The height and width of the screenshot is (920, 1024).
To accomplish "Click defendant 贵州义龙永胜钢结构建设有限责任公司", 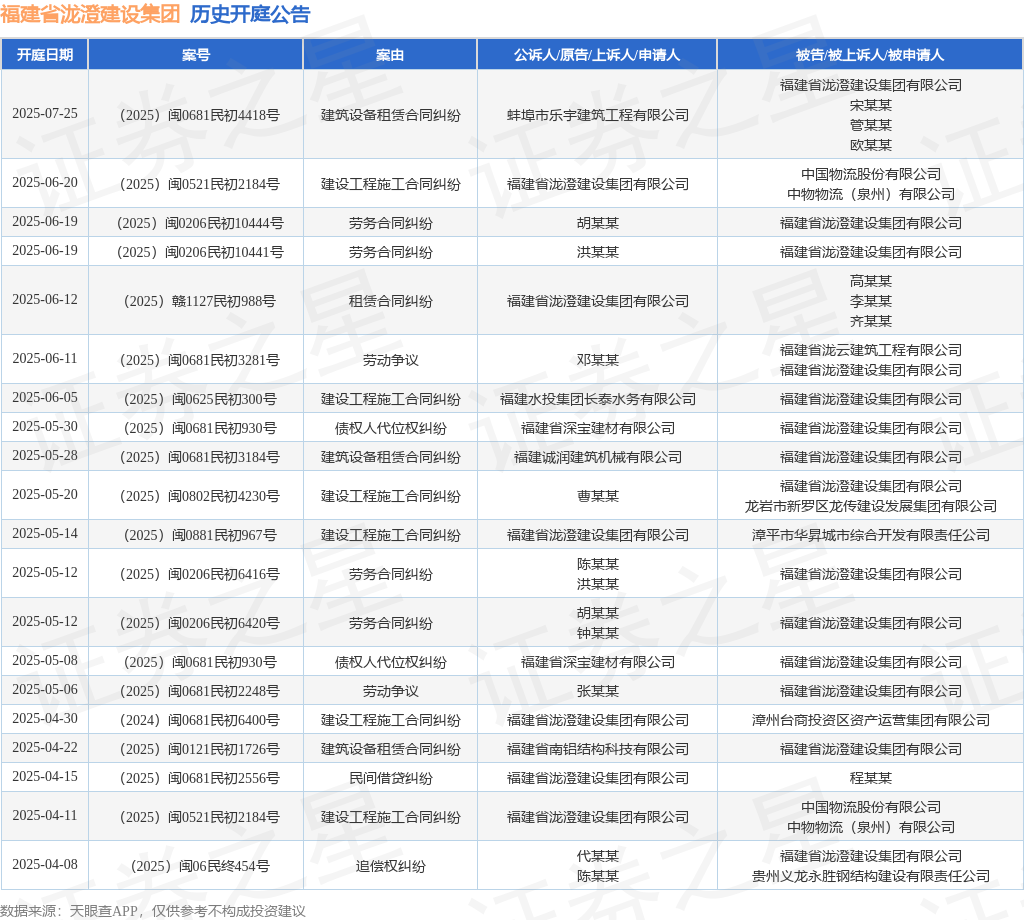I will tap(871, 876).
